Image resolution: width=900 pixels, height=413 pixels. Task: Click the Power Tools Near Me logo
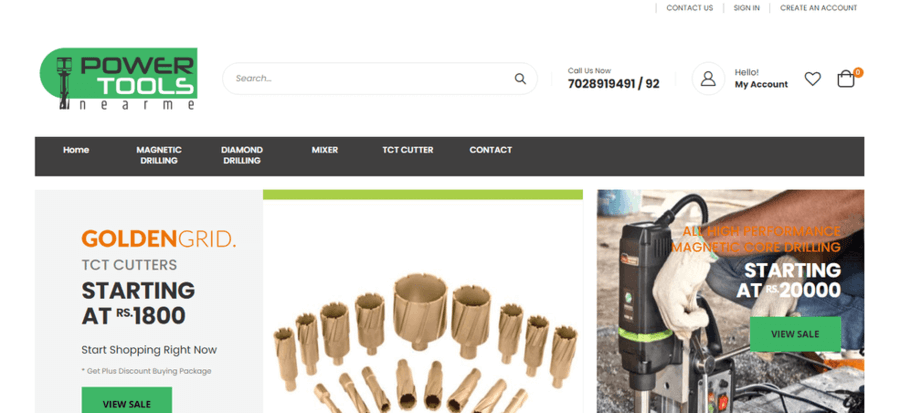(x=118, y=79)
